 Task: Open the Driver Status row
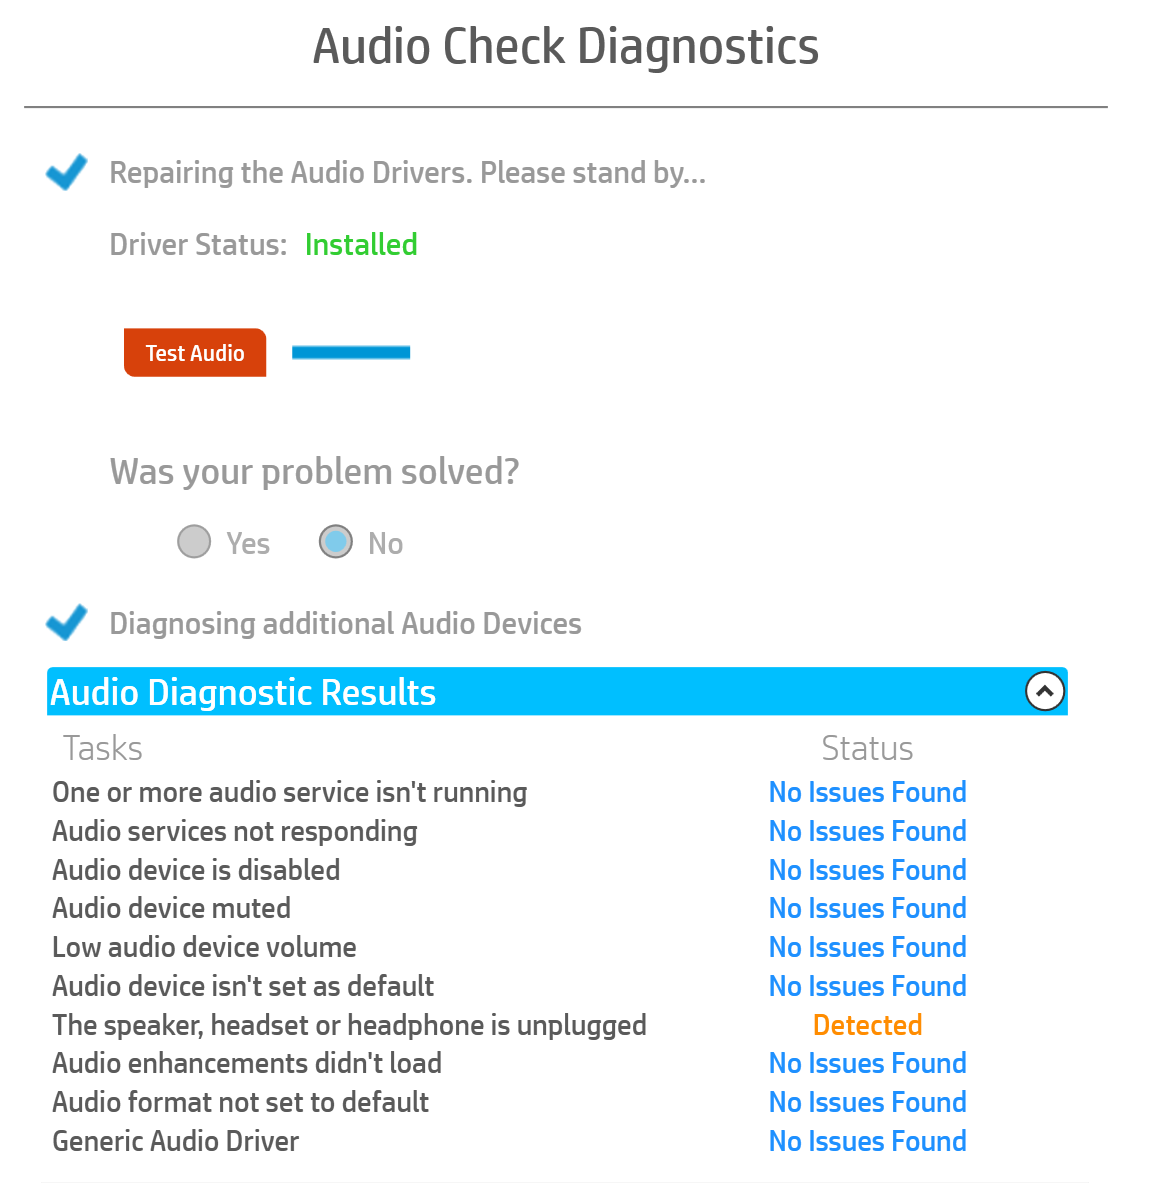pos(263,244)
